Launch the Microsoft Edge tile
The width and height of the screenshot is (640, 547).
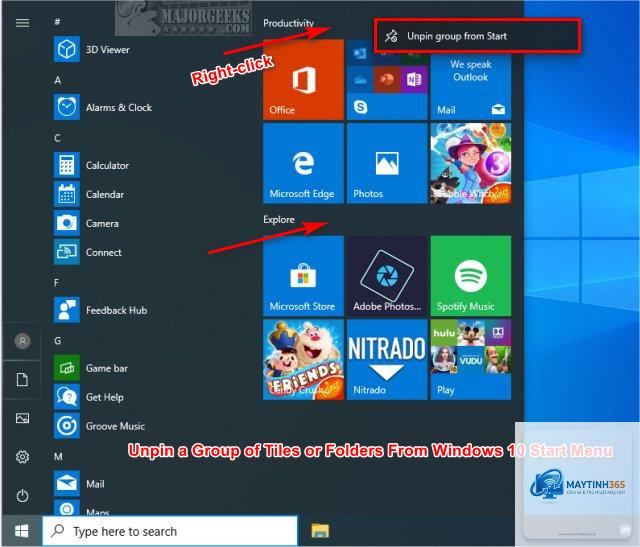303,163
